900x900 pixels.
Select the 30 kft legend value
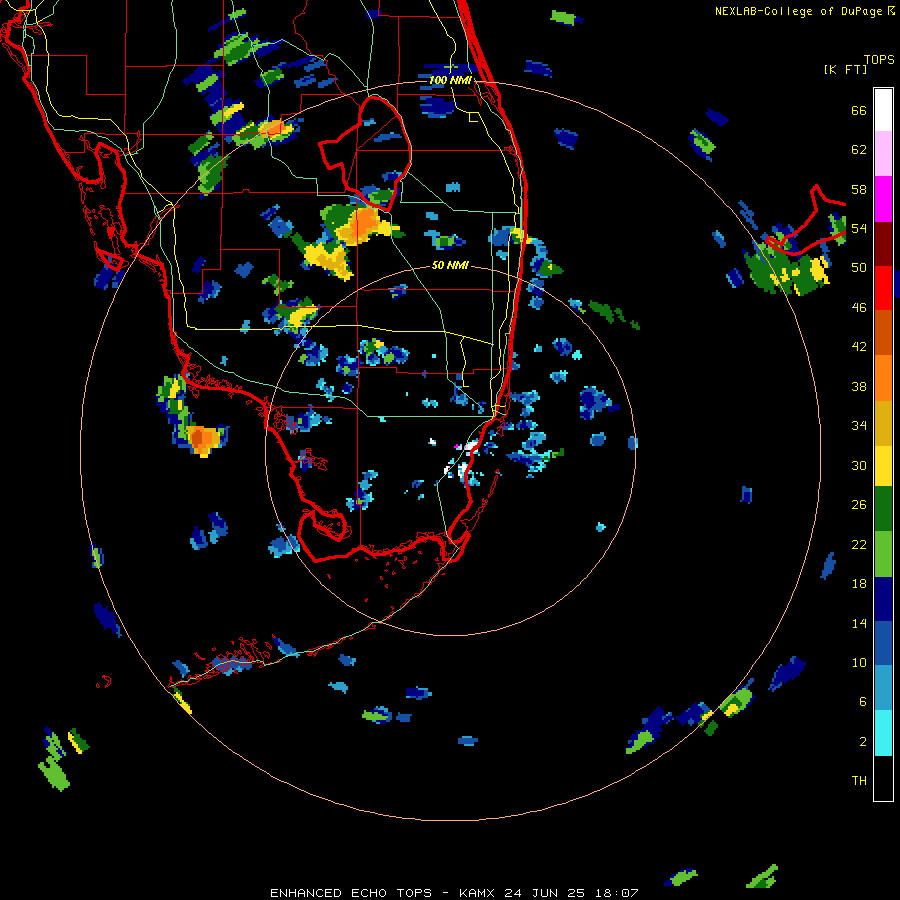point(859,465)
